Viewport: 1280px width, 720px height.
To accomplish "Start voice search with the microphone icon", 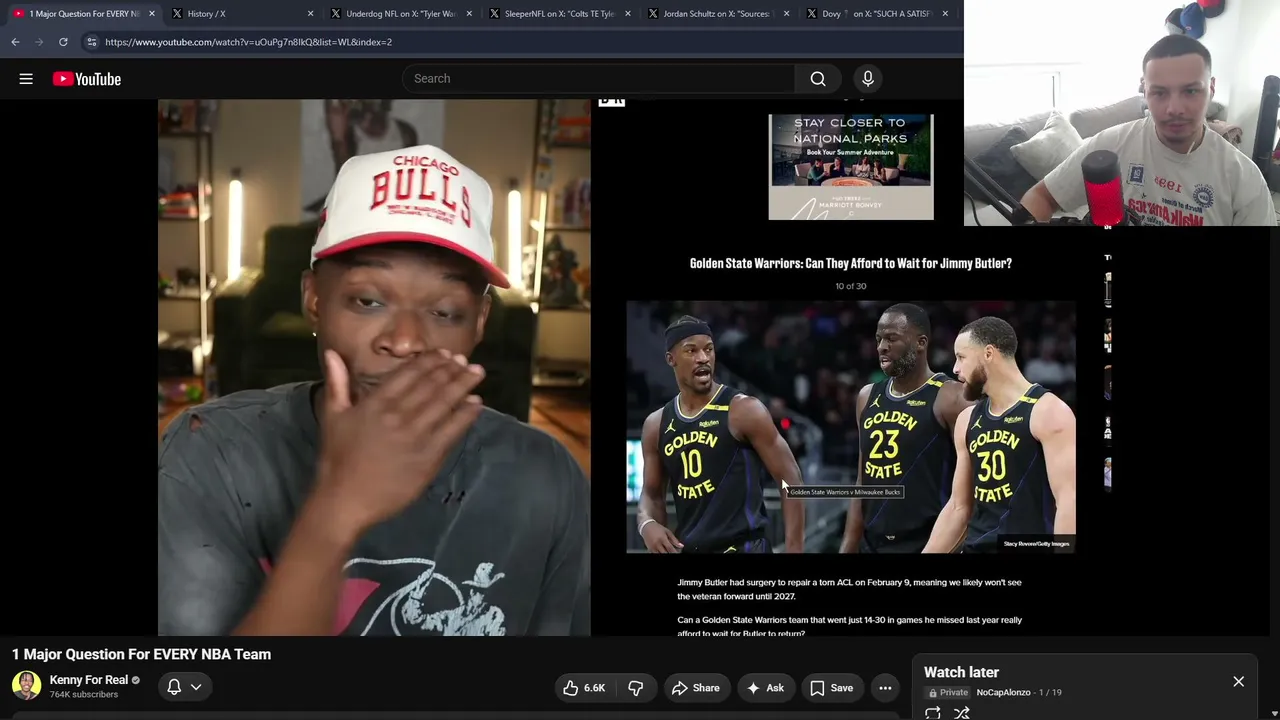I will pyautogui.click(x=868, y=79).
